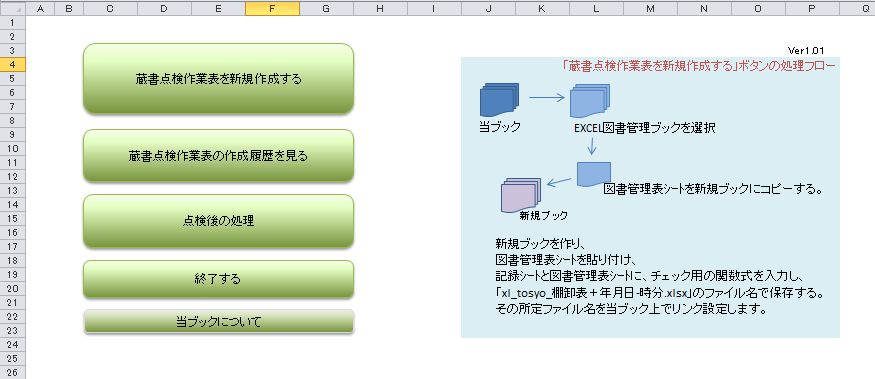
Task: Click the dark blue 当ブック stacked-sheets icon
Action: pos(499,100)
